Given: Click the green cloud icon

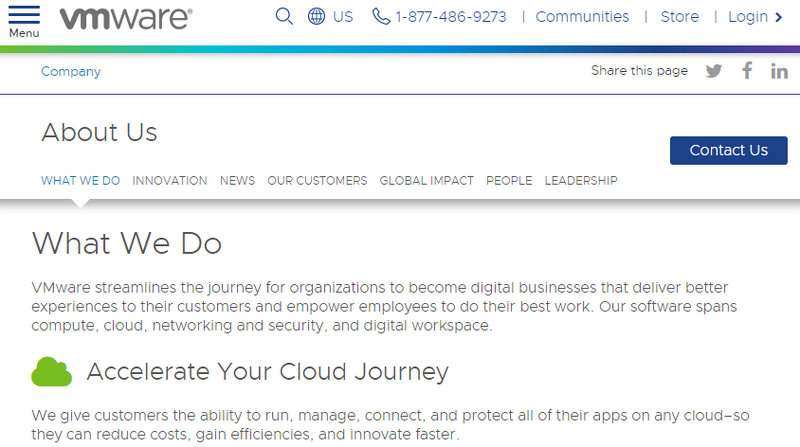Looking at the screenshot, I should click(52, 371).
